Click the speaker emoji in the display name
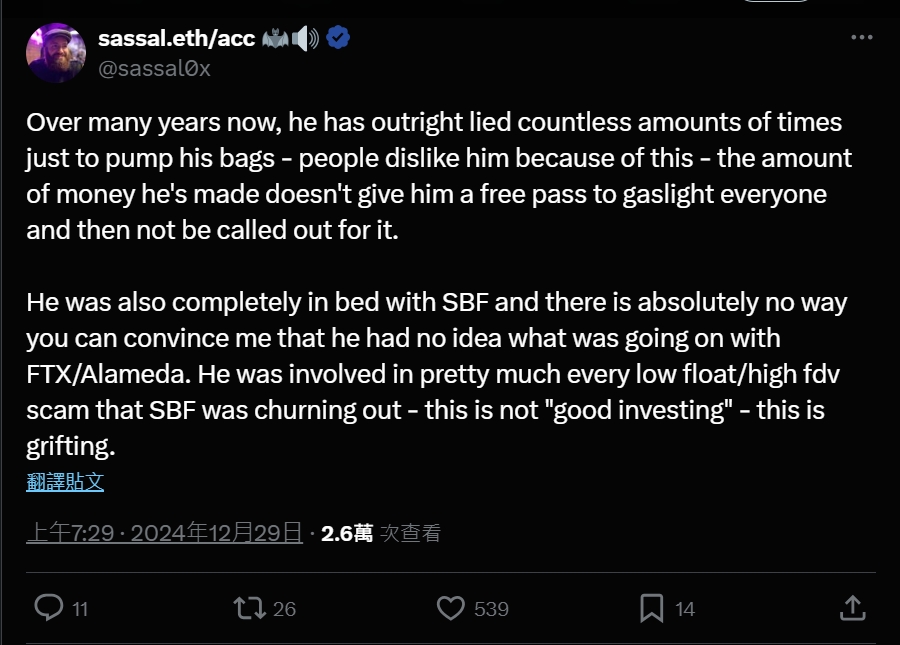 point(306,39)
